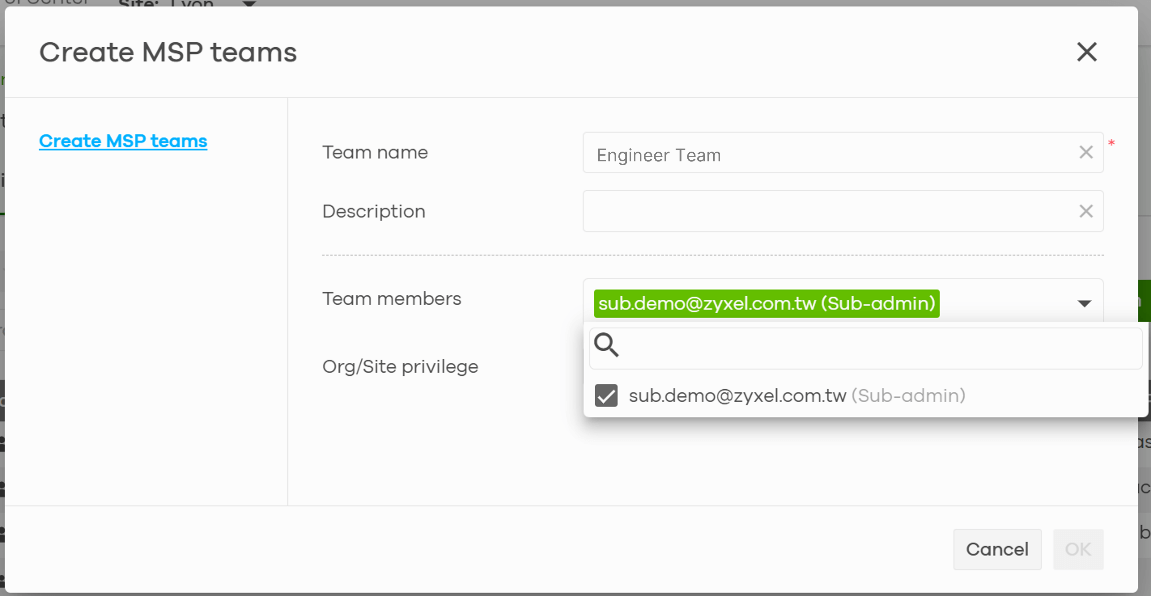Click the search magnifier in the member list
1151x596 pixels.
click(607, 345)
